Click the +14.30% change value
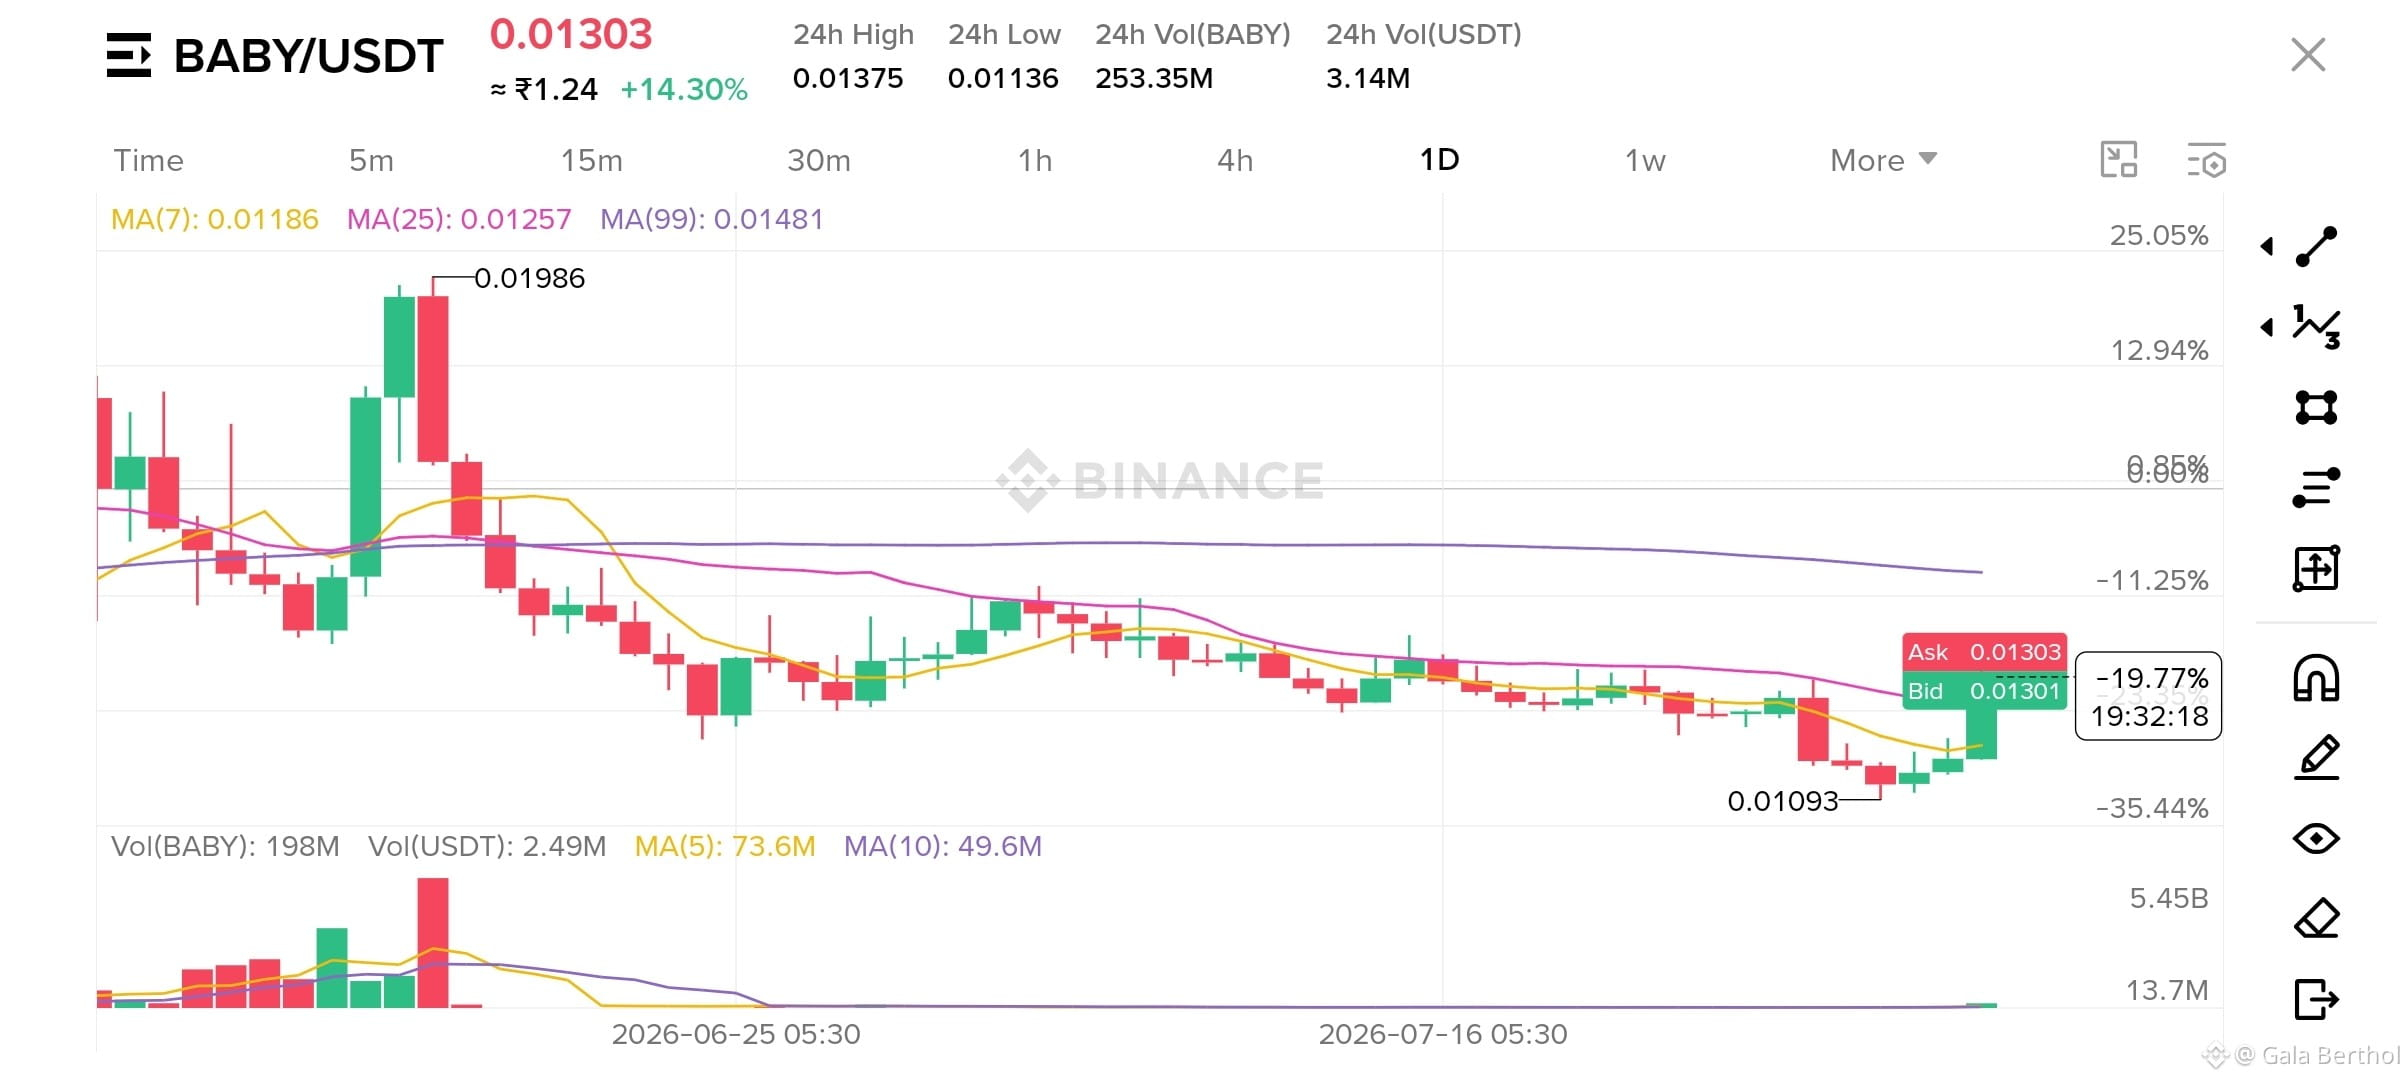Screen dimensions: 2408x1080 [x=684, y=90]
